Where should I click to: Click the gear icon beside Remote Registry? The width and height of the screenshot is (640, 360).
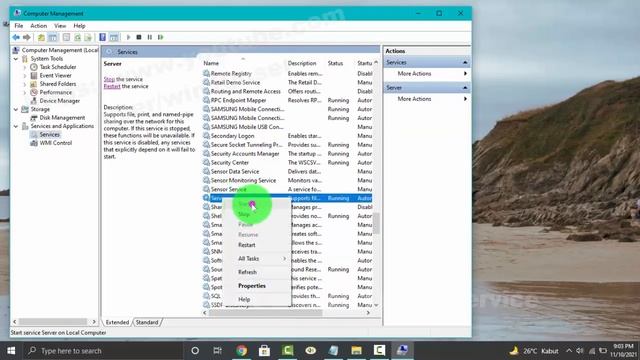click(x=206, y=73)
